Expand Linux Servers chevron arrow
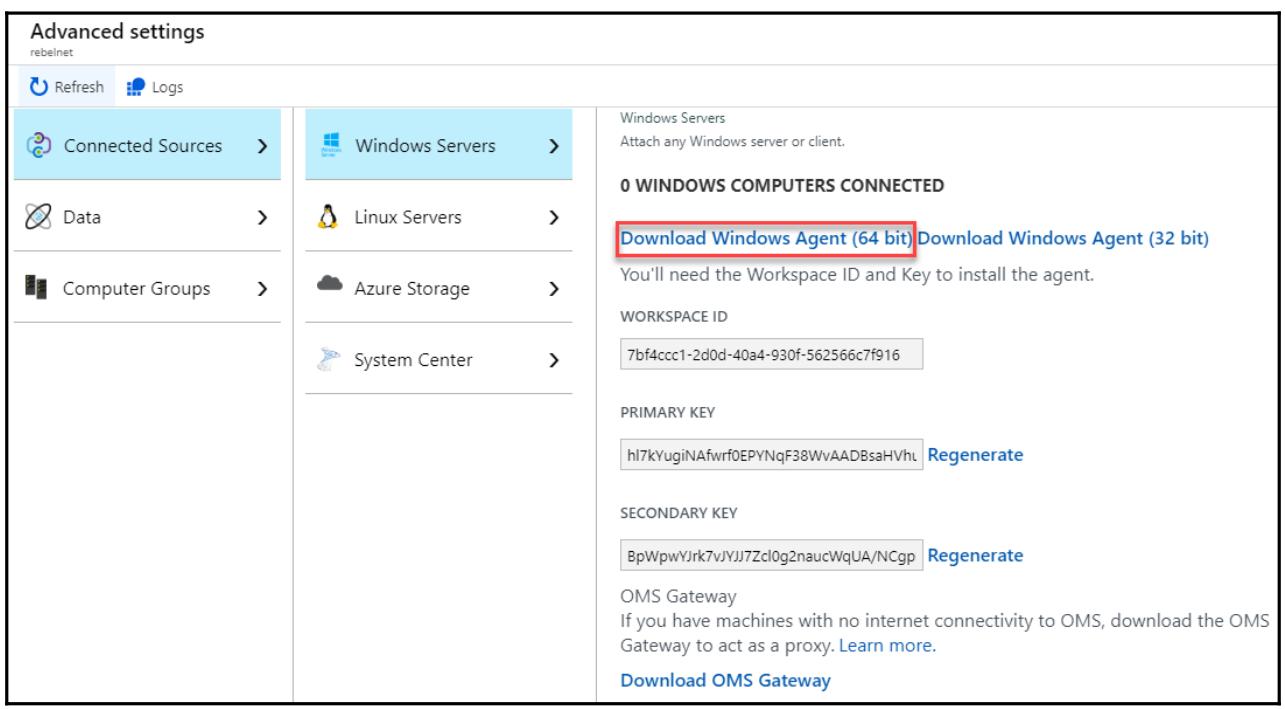The height and width of the screenshot is (709, 1285). click(x=553, y=216)
